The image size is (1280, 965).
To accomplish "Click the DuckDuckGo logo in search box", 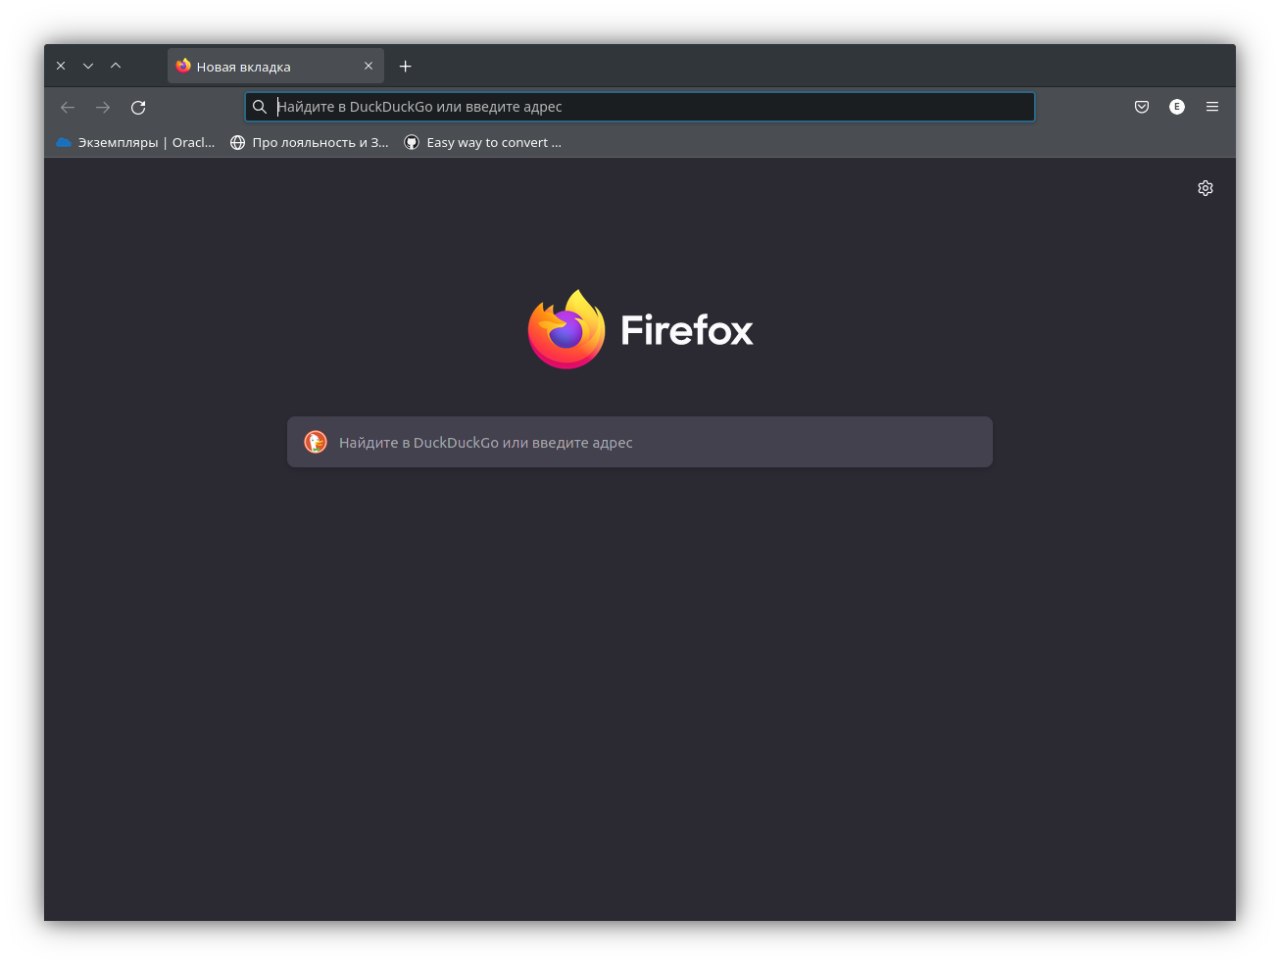I will pyautogui.click(x=315, y=442).
